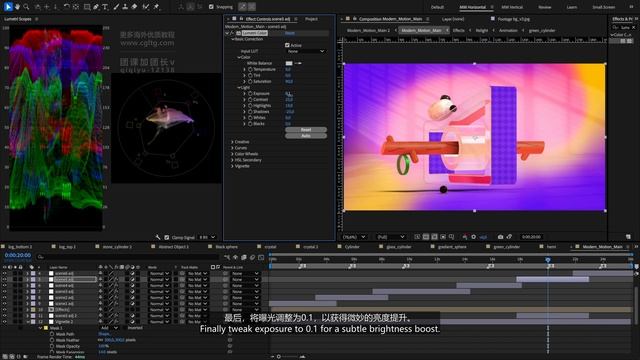Collapse the Basic Correction section
The width and height of the screenshot is (640, 360).
coord(233,39)
